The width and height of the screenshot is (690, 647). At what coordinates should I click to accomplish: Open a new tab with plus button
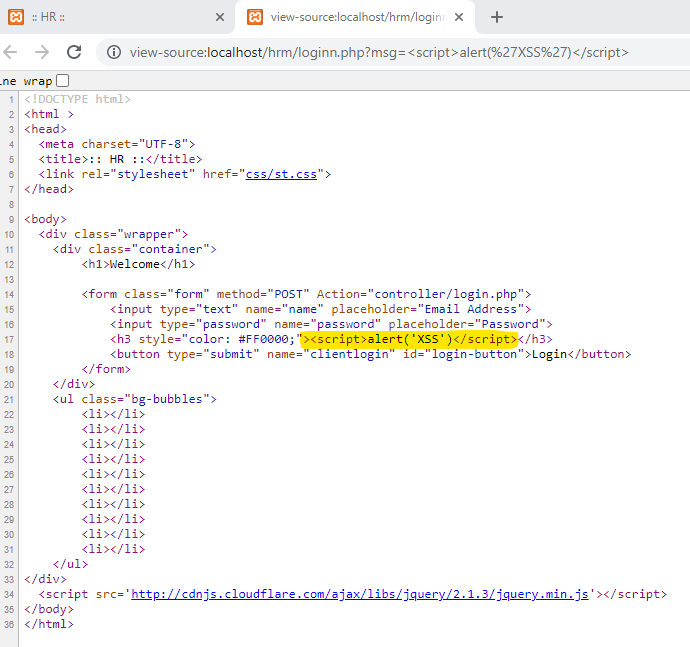(496, 17)
